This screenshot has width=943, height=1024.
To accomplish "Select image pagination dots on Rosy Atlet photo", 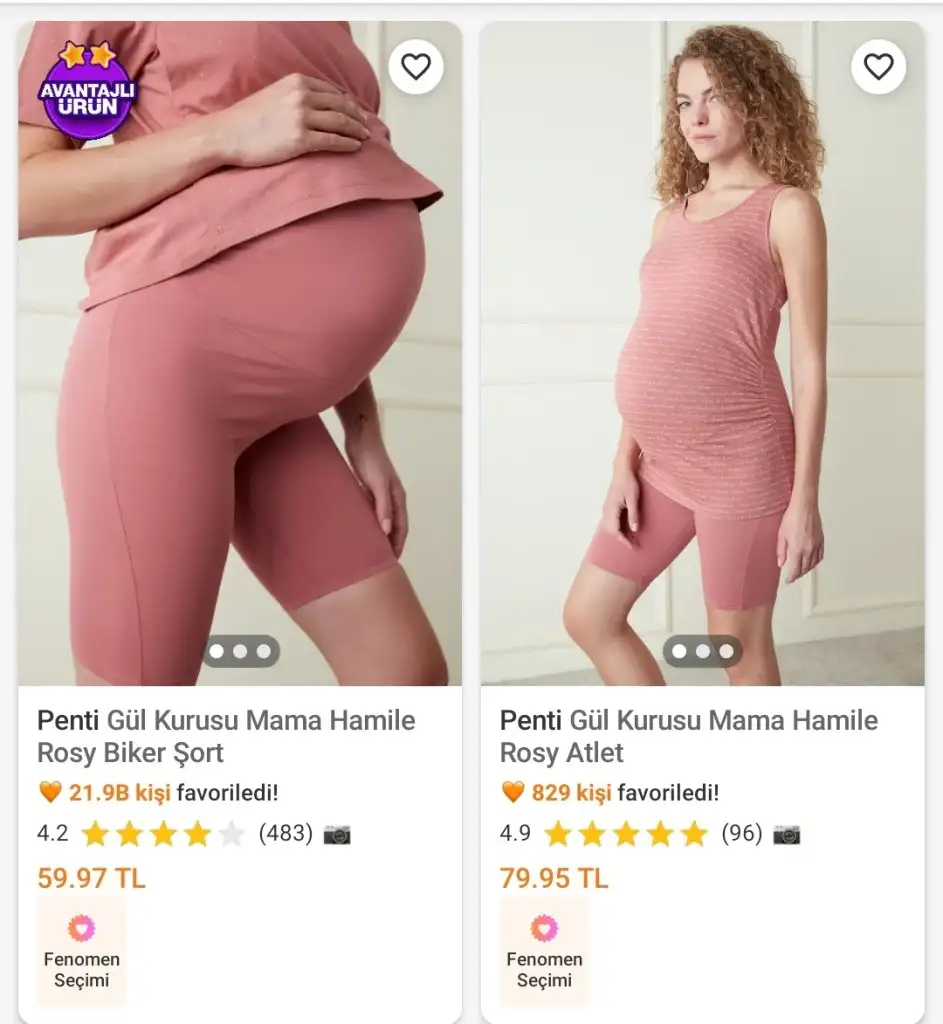I will pos(702,651).
